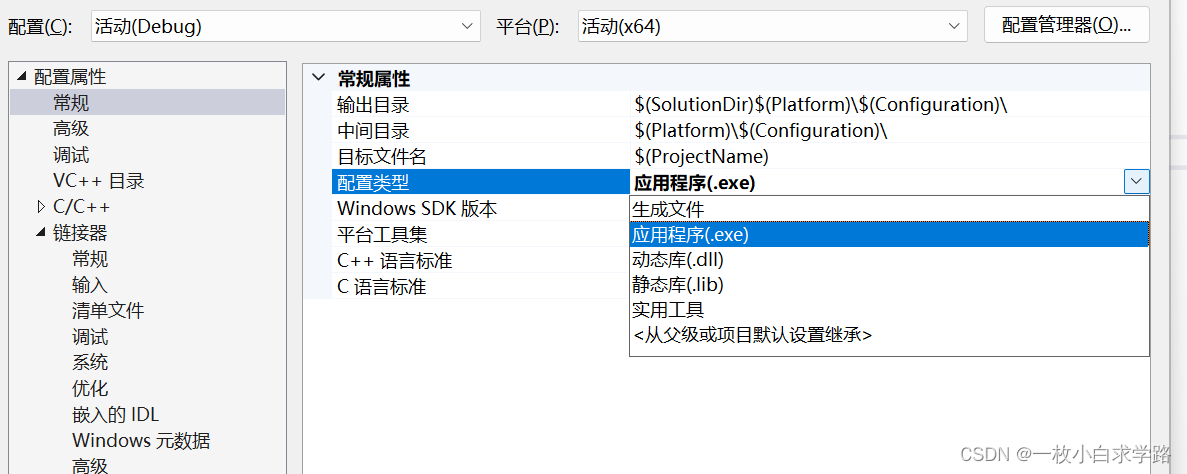1187x474 pixels.
Task: Collapse the 配置属性 tree node
Action: [x=20, y=76]
